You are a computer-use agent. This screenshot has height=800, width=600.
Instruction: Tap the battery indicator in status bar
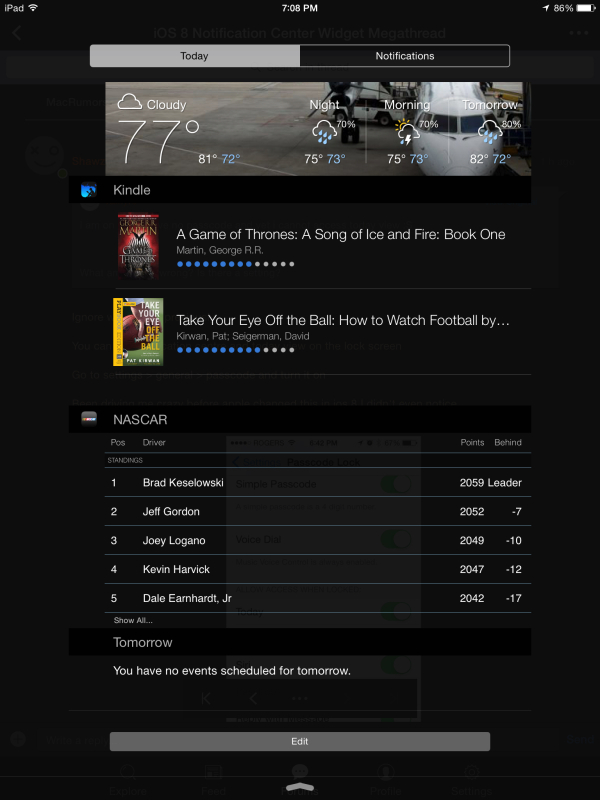point(586,8)
